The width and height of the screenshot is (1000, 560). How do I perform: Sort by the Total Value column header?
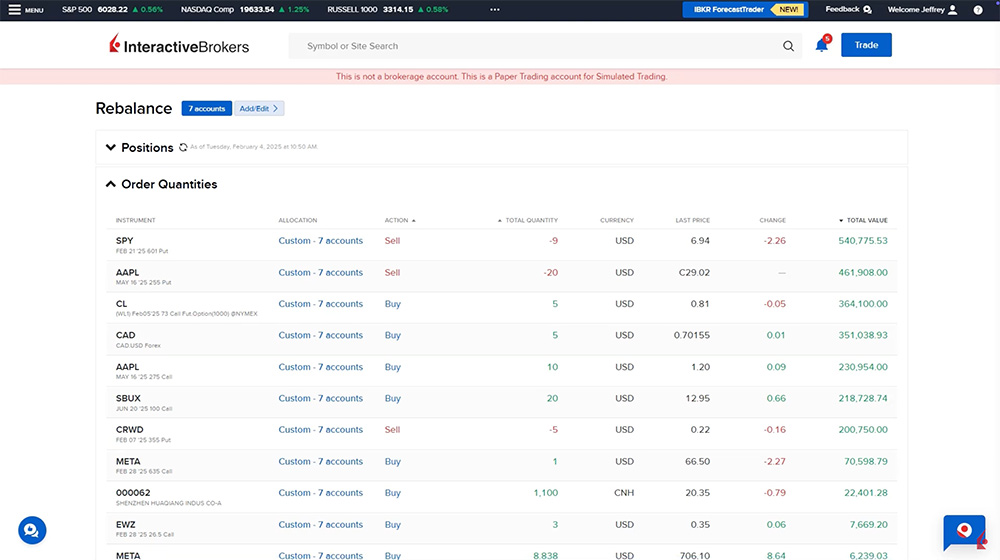(x=866, y=220)
